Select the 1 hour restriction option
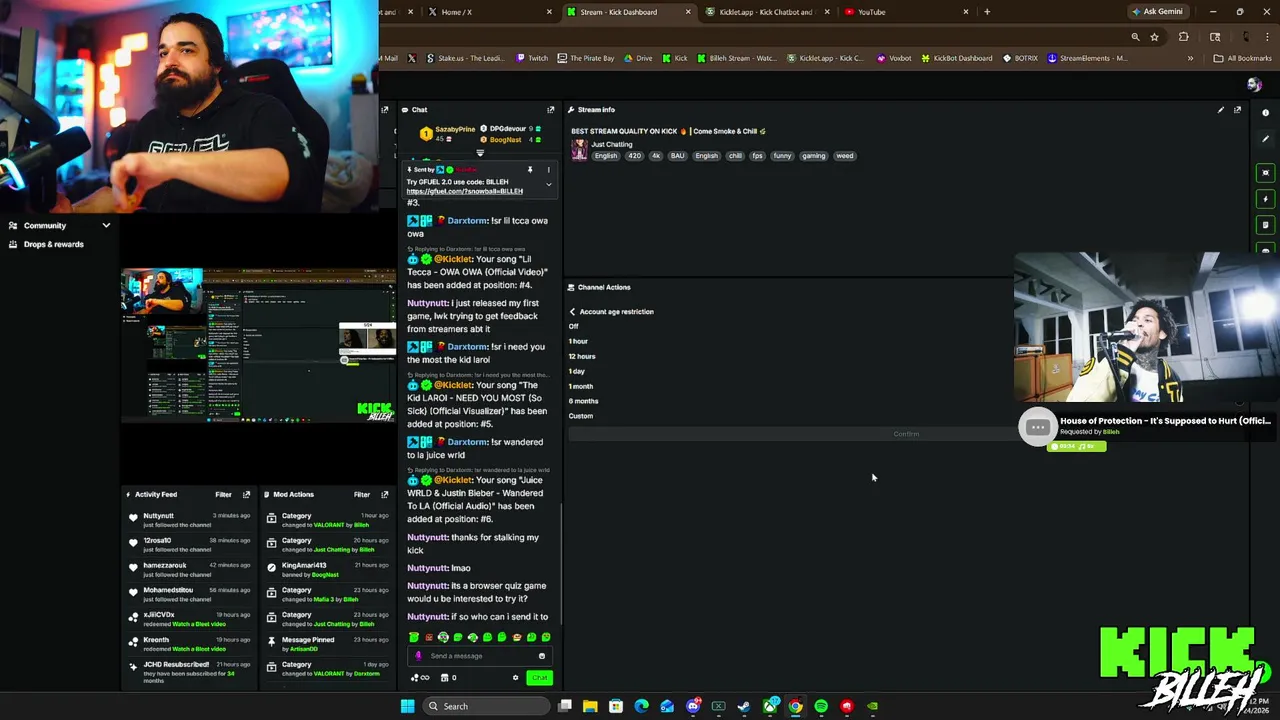The height and width of the screenshot is (720, 1280). click(578, 341)
